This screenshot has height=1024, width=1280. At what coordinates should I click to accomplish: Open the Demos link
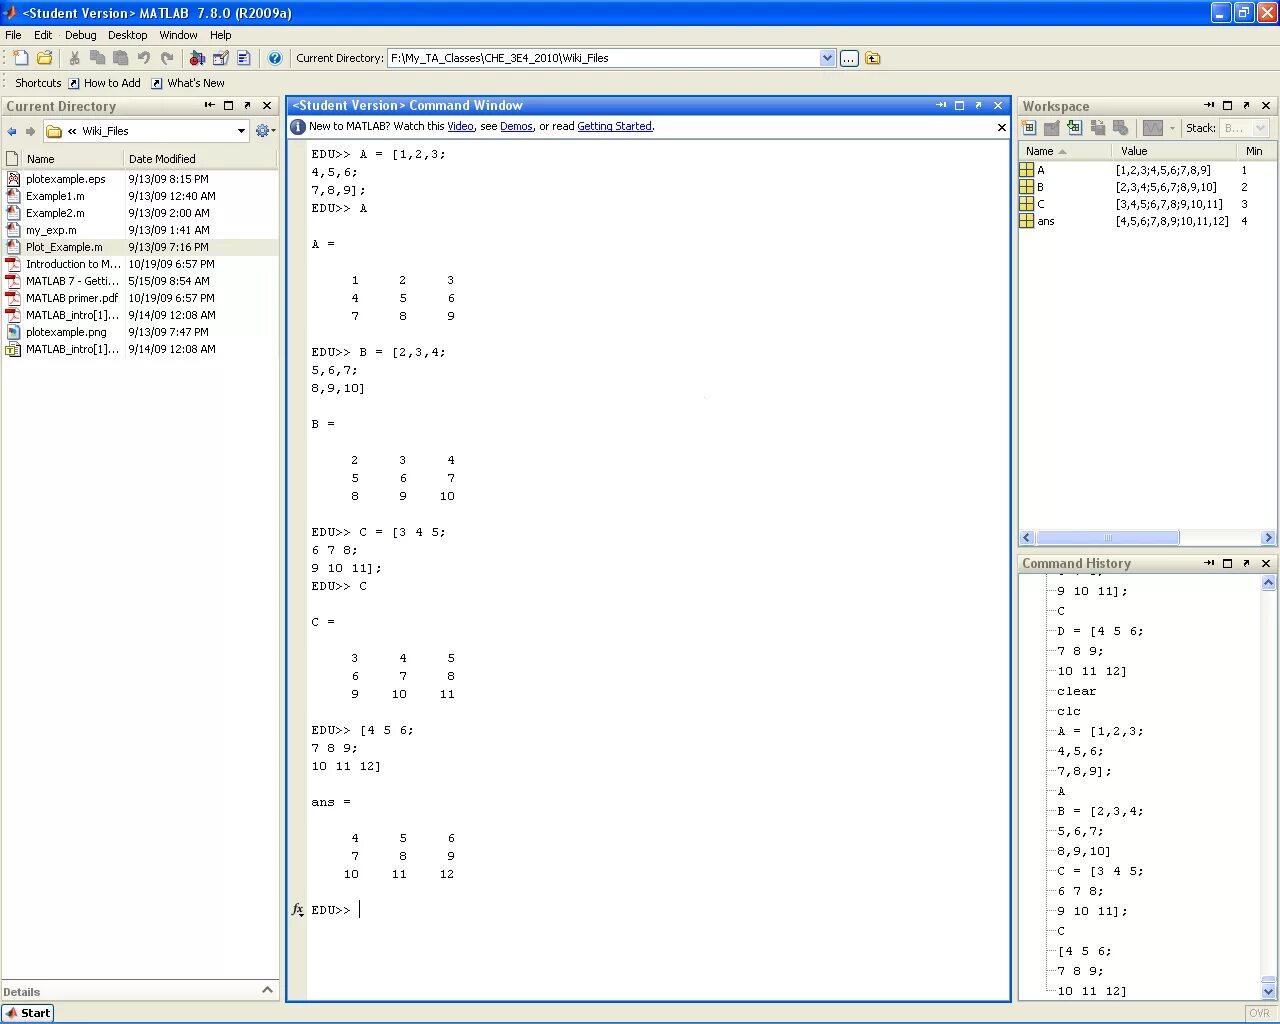[516, 126]
